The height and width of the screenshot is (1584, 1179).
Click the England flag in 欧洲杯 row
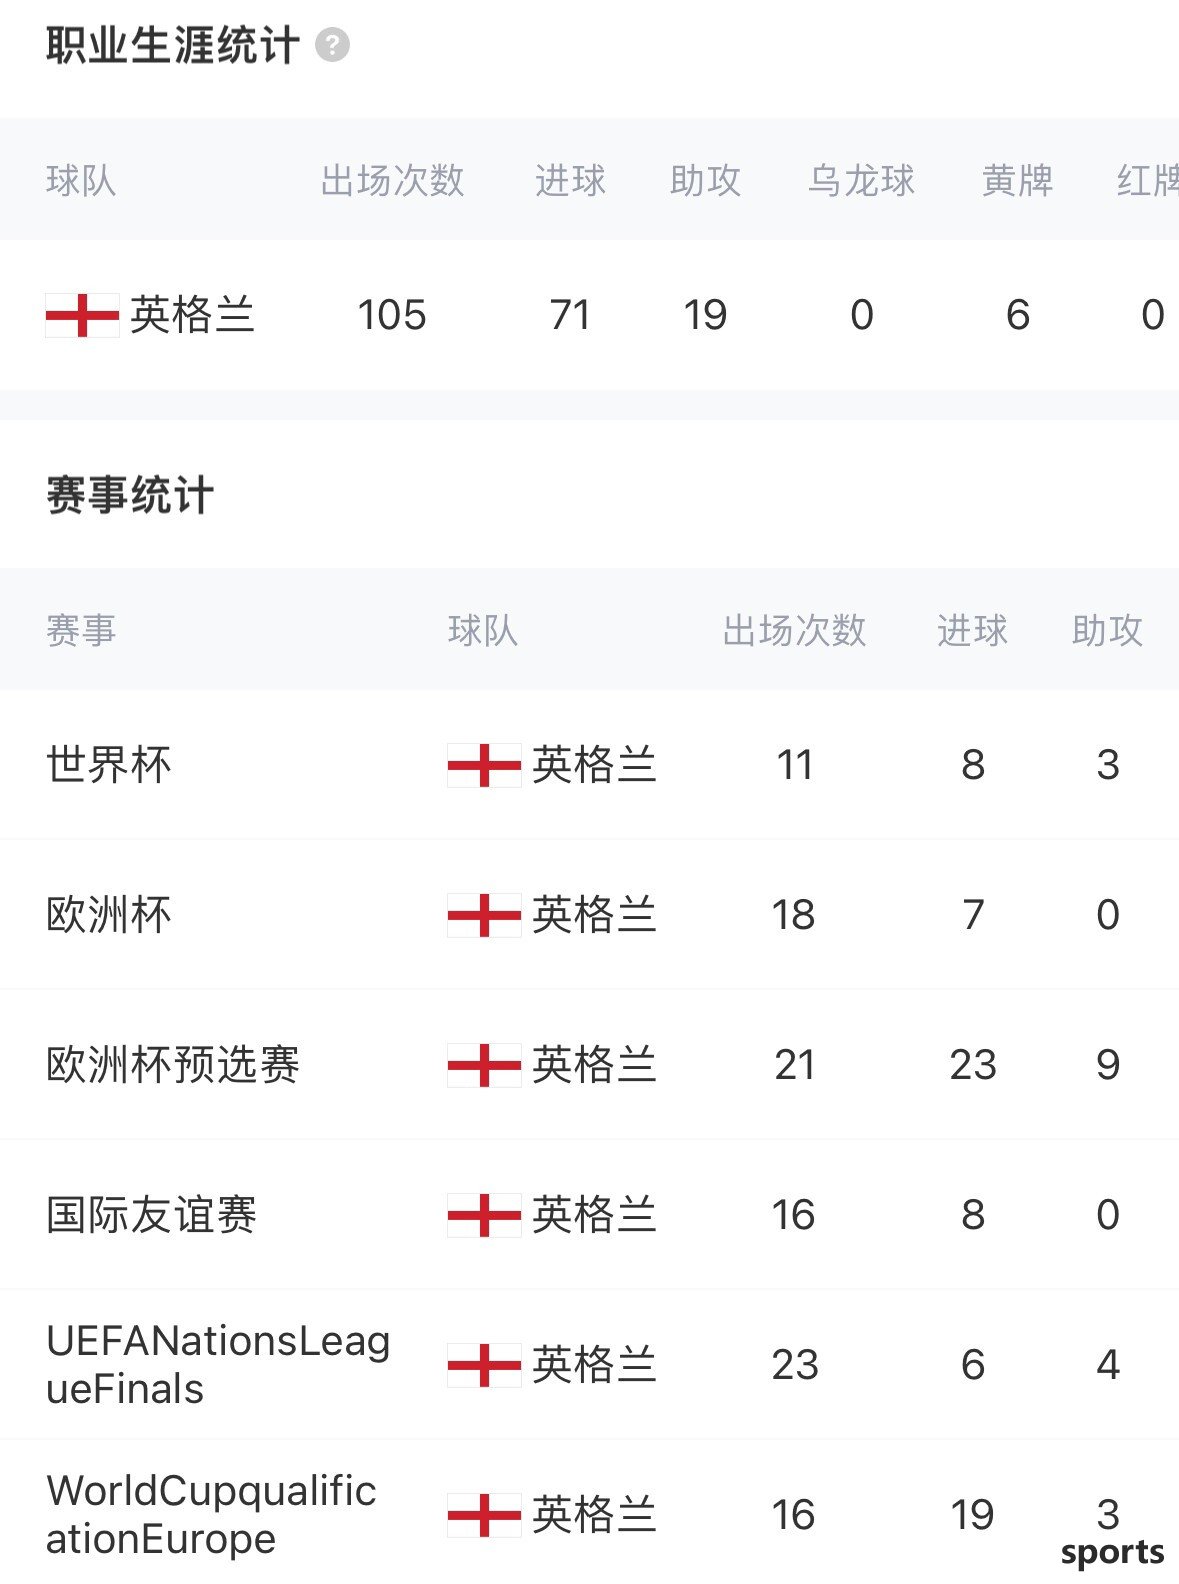click(484, 915)
